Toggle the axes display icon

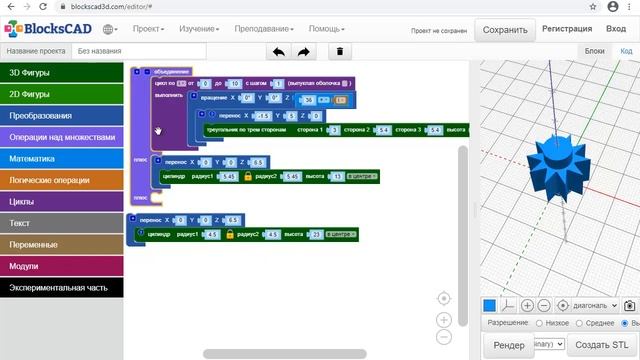coord(508,305)
